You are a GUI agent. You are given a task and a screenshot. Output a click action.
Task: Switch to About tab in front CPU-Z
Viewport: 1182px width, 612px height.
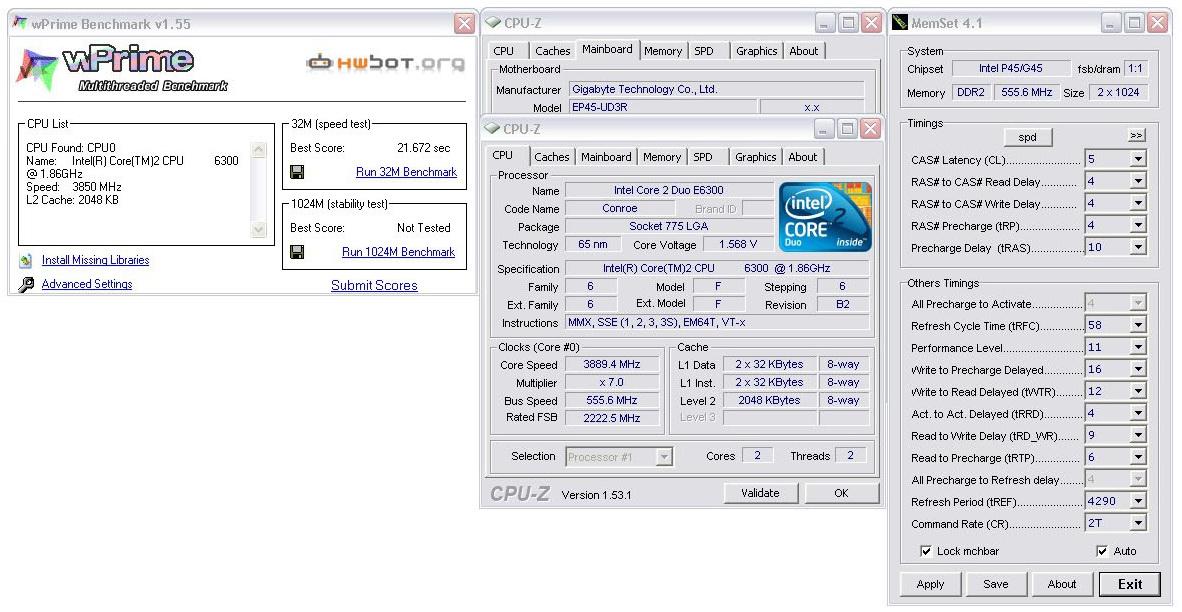[803, 157]
